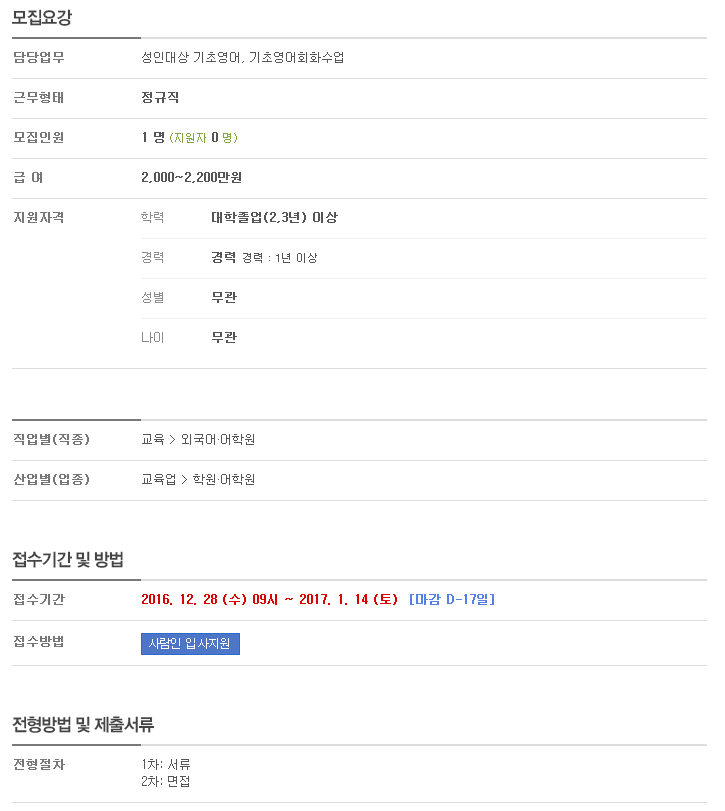This screenshot has height=811, width=725.
Task: Click the red application period dates
Action: pos(269,599)
